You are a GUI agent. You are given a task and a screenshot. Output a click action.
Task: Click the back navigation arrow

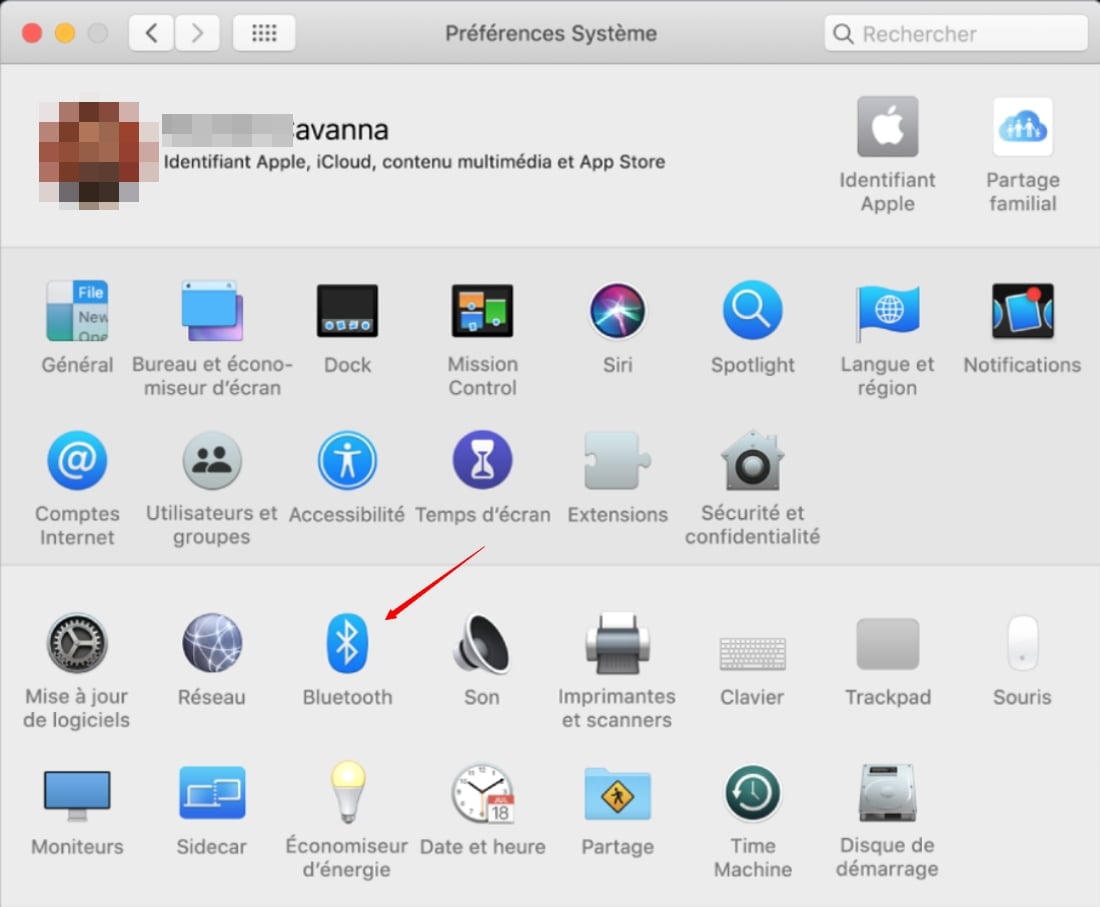(x=151, y=33)
